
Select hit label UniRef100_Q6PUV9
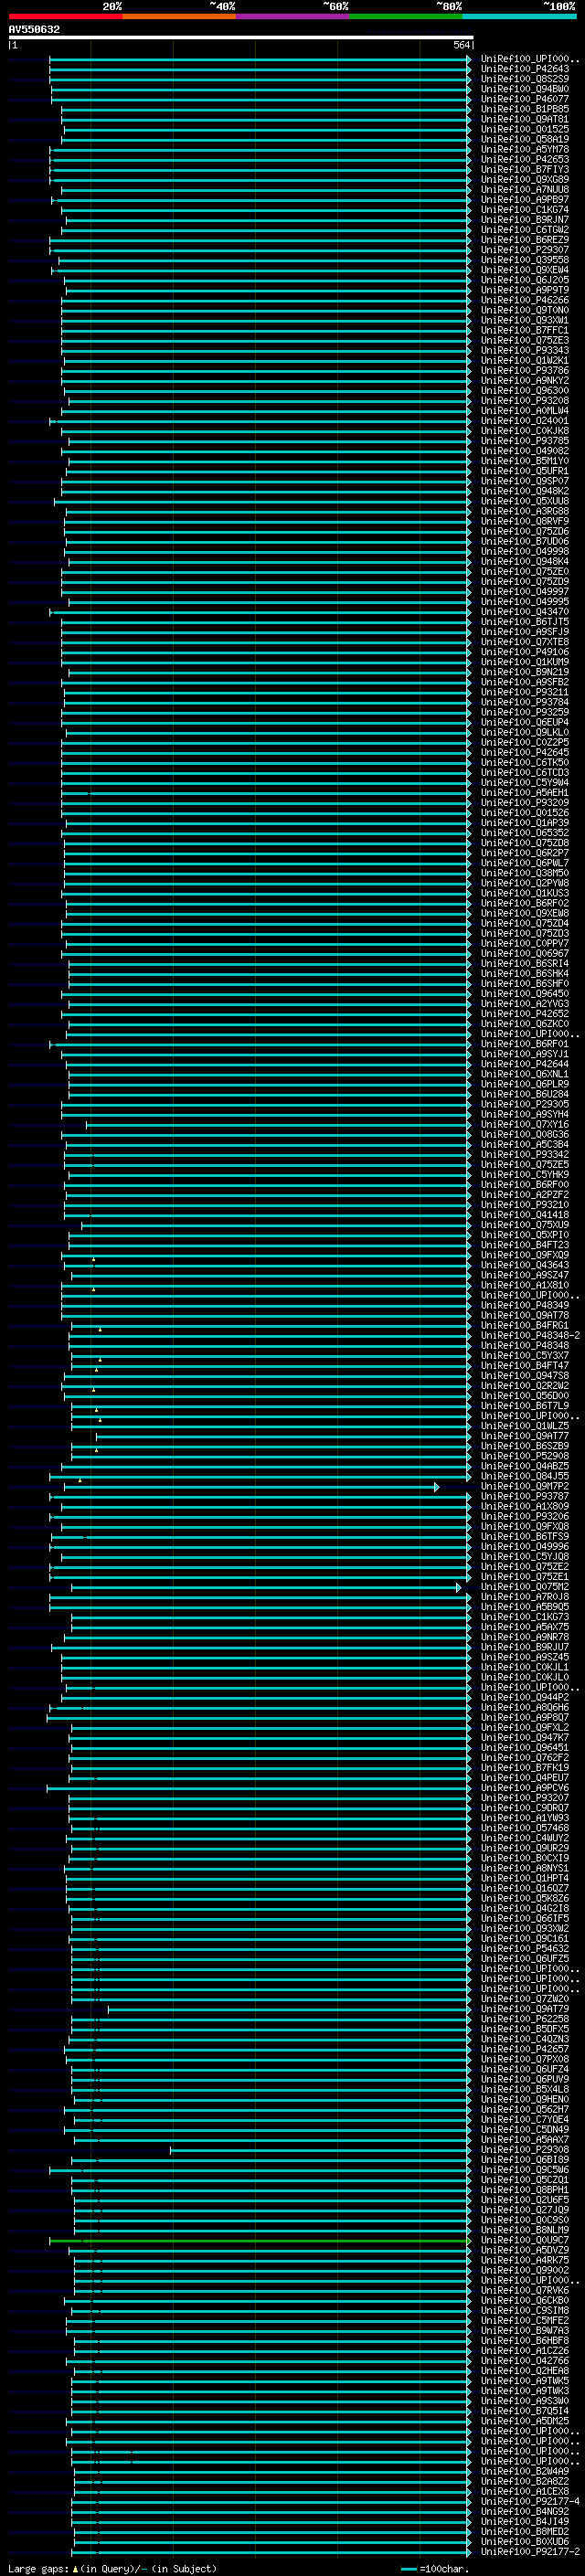point(525,2080)
